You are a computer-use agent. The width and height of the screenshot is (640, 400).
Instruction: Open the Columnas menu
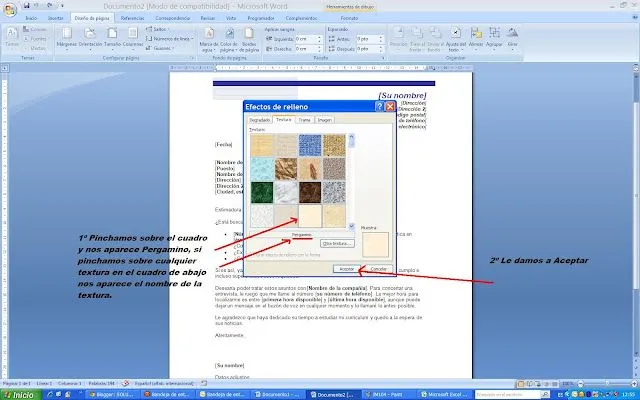pyautogui.click(x=133, y=40)
